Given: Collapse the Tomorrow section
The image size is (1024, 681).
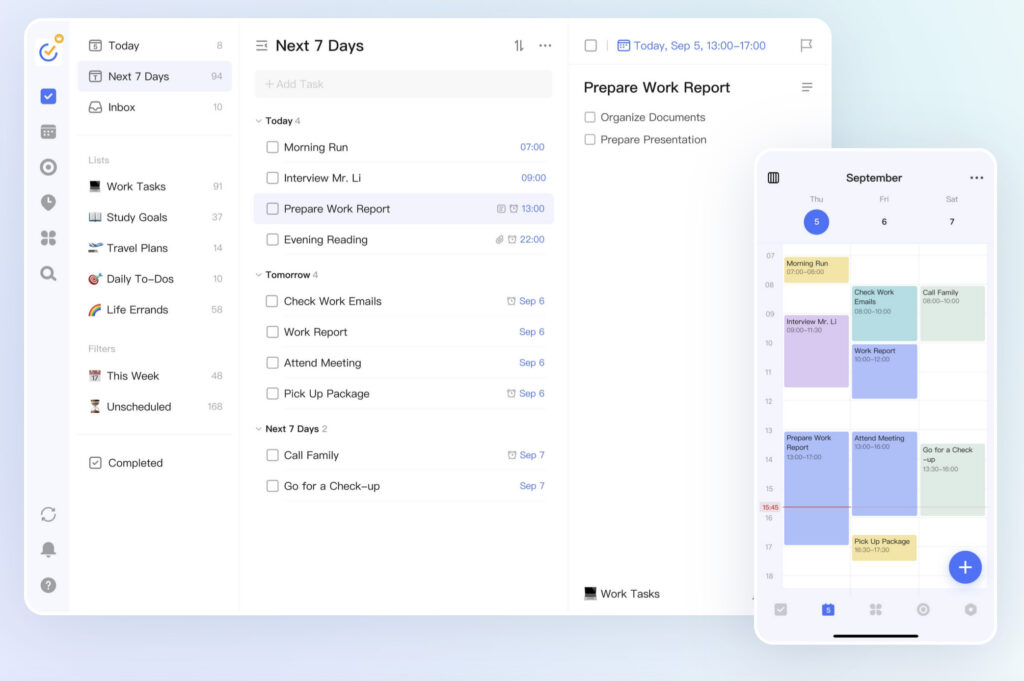Looking at the screenshot, I should [x=260, y=274].
